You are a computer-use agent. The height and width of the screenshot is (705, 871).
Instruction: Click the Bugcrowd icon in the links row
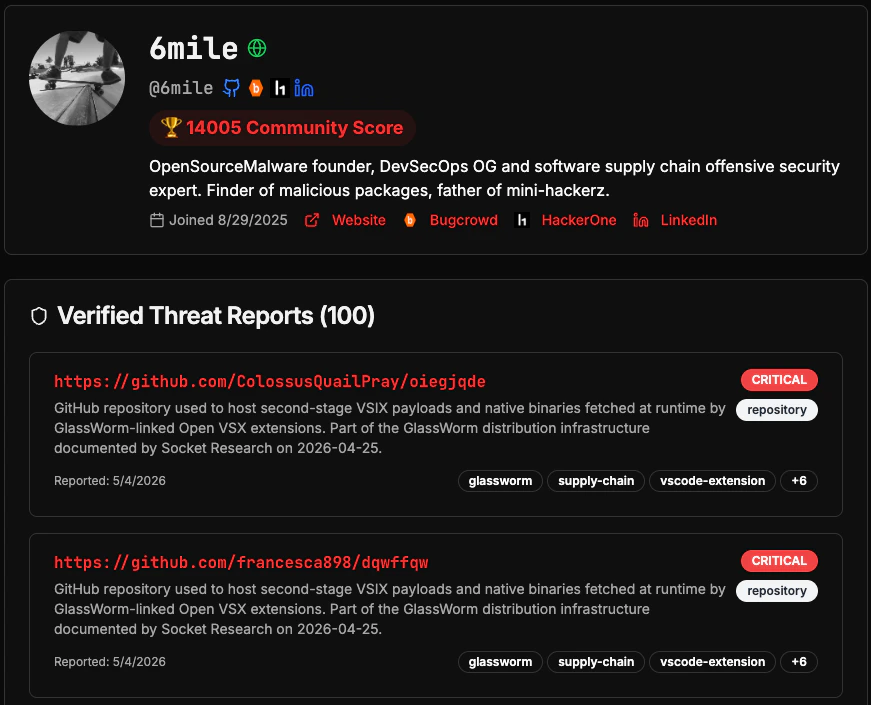click(x=410, y=221)
